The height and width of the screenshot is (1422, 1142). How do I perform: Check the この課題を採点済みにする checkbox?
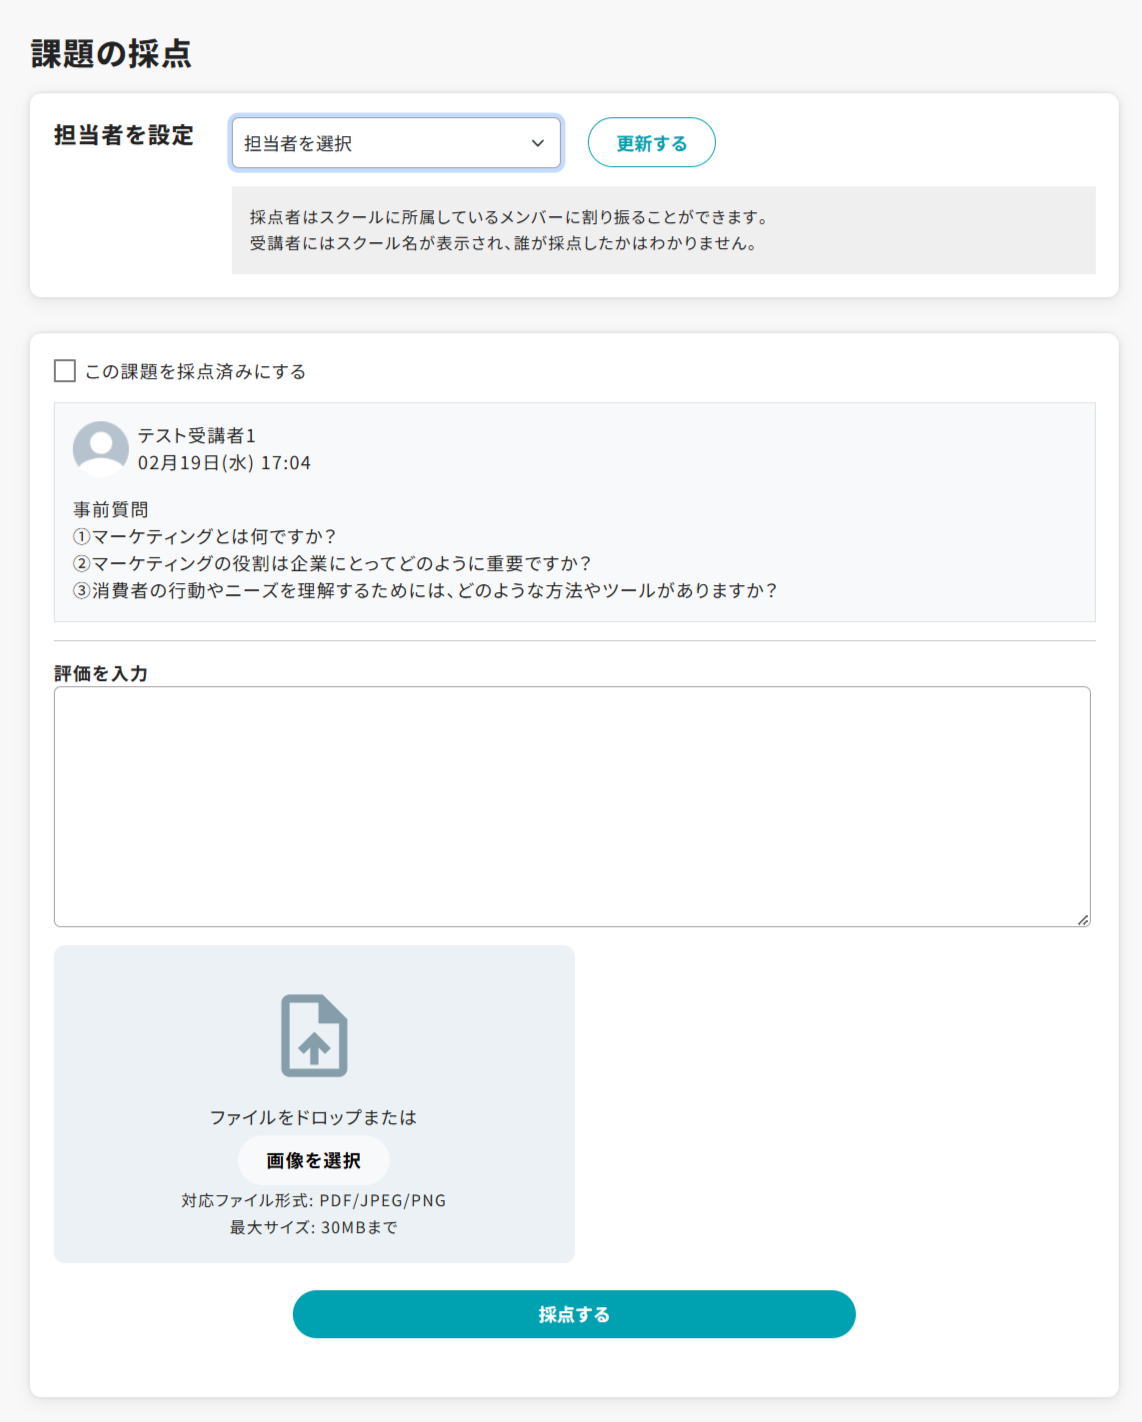coord(65,371)
